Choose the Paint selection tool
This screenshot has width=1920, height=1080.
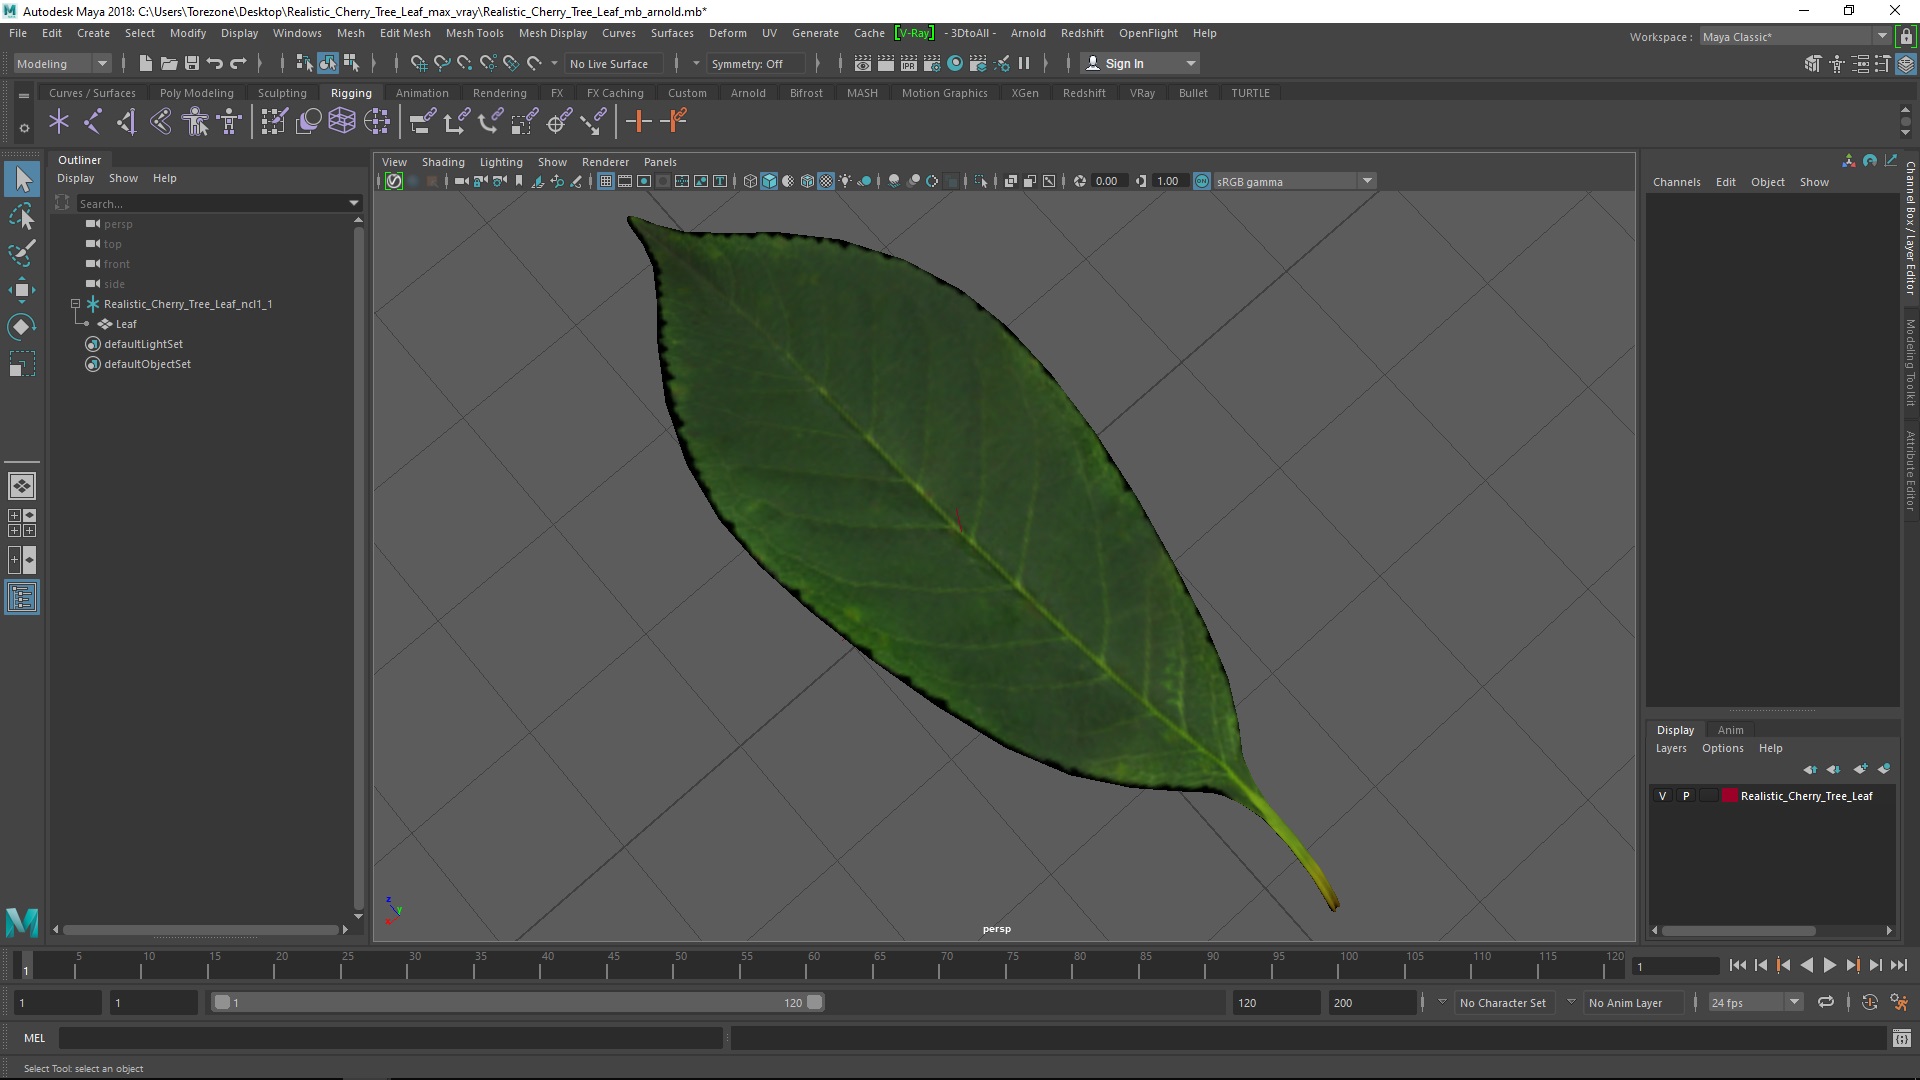pos(22,253)
